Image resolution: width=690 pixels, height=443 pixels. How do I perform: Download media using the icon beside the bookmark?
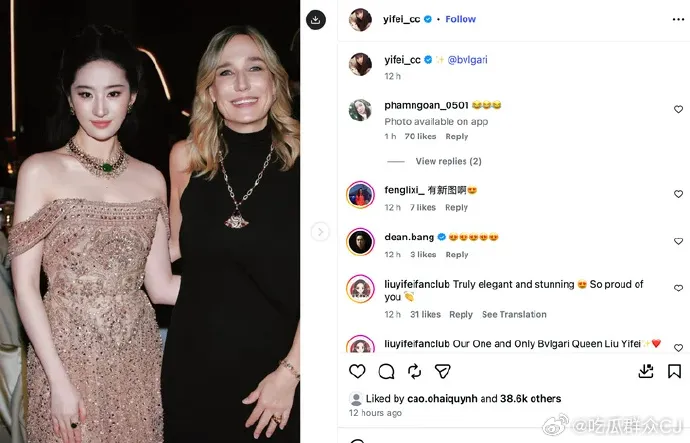click(646, 371)
